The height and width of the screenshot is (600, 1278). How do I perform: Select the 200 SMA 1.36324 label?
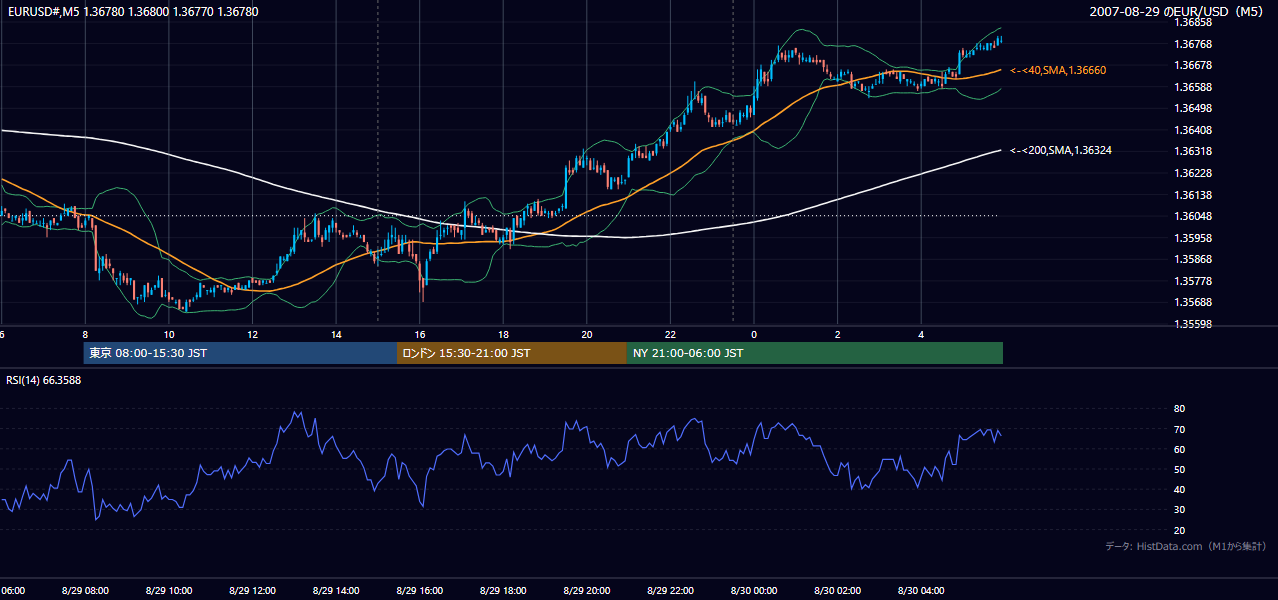1061,150
